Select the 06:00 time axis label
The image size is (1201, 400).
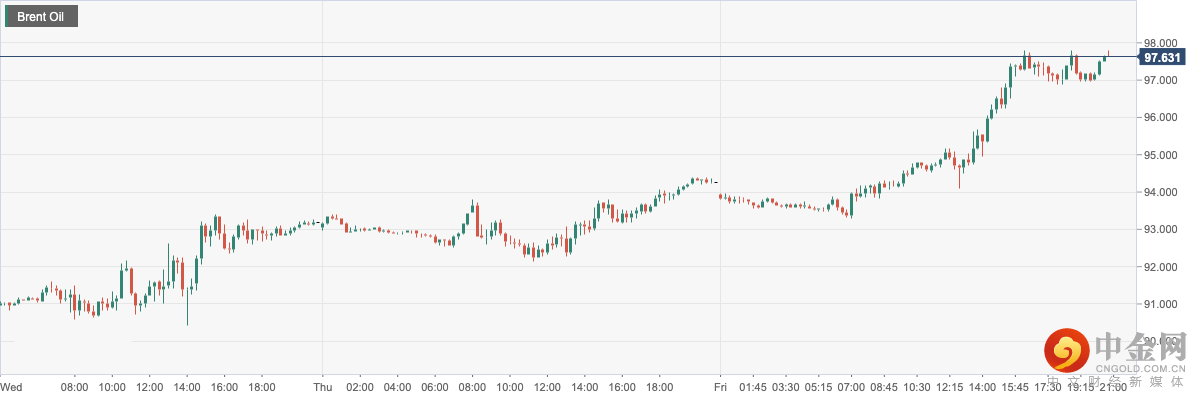435,387
